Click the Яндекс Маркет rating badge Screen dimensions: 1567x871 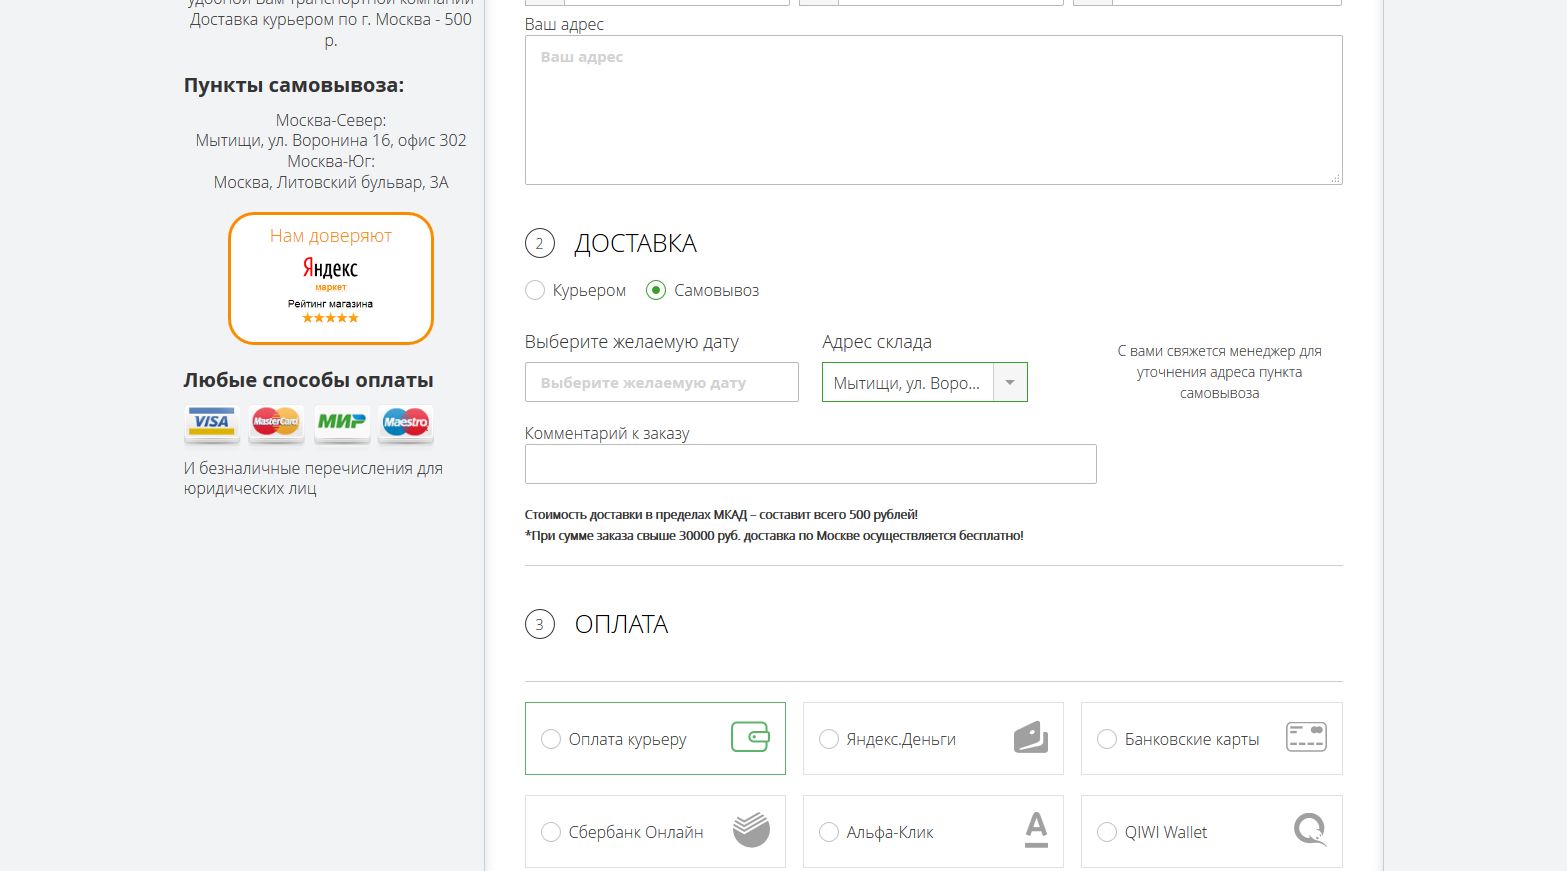331,278
